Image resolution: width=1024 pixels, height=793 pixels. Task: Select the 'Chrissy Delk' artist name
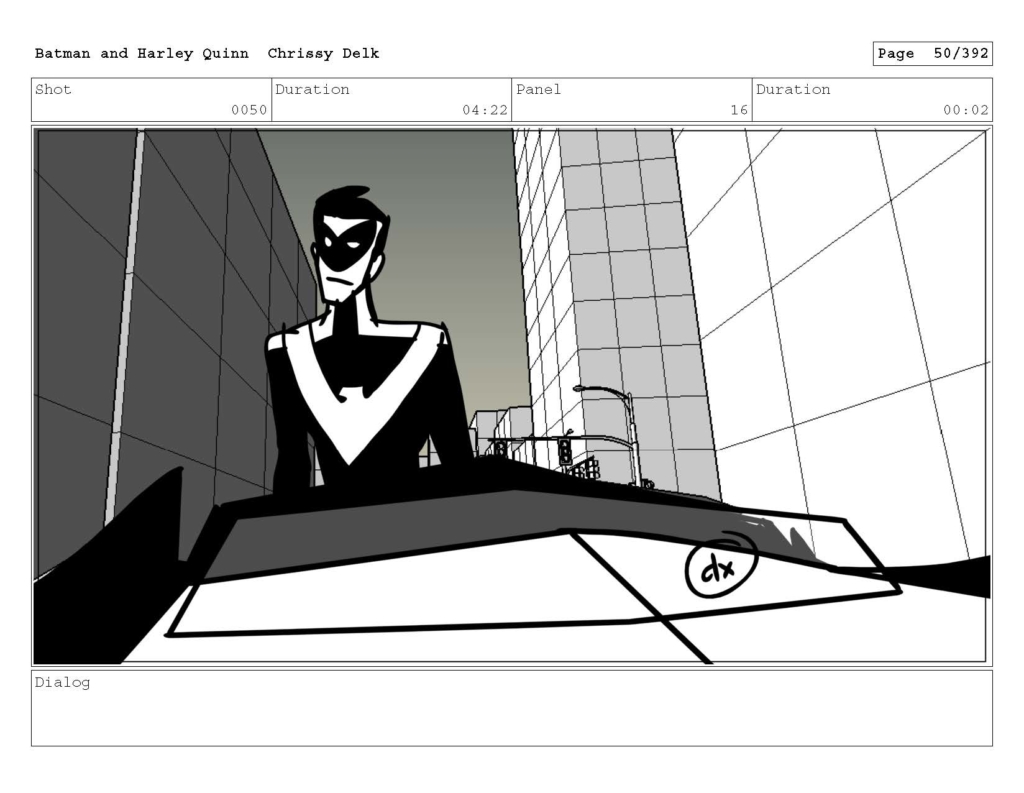pyautogui.click(x=323, y=54)
